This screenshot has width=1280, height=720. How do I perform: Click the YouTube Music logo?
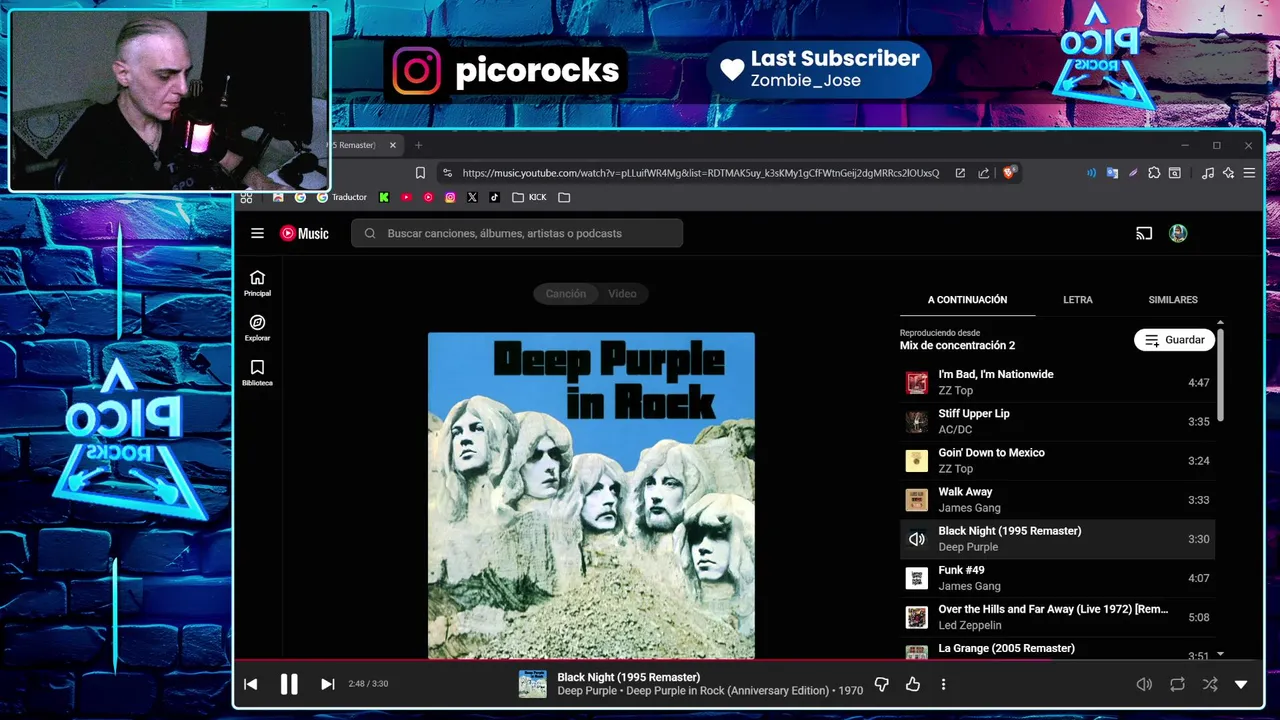304,233
